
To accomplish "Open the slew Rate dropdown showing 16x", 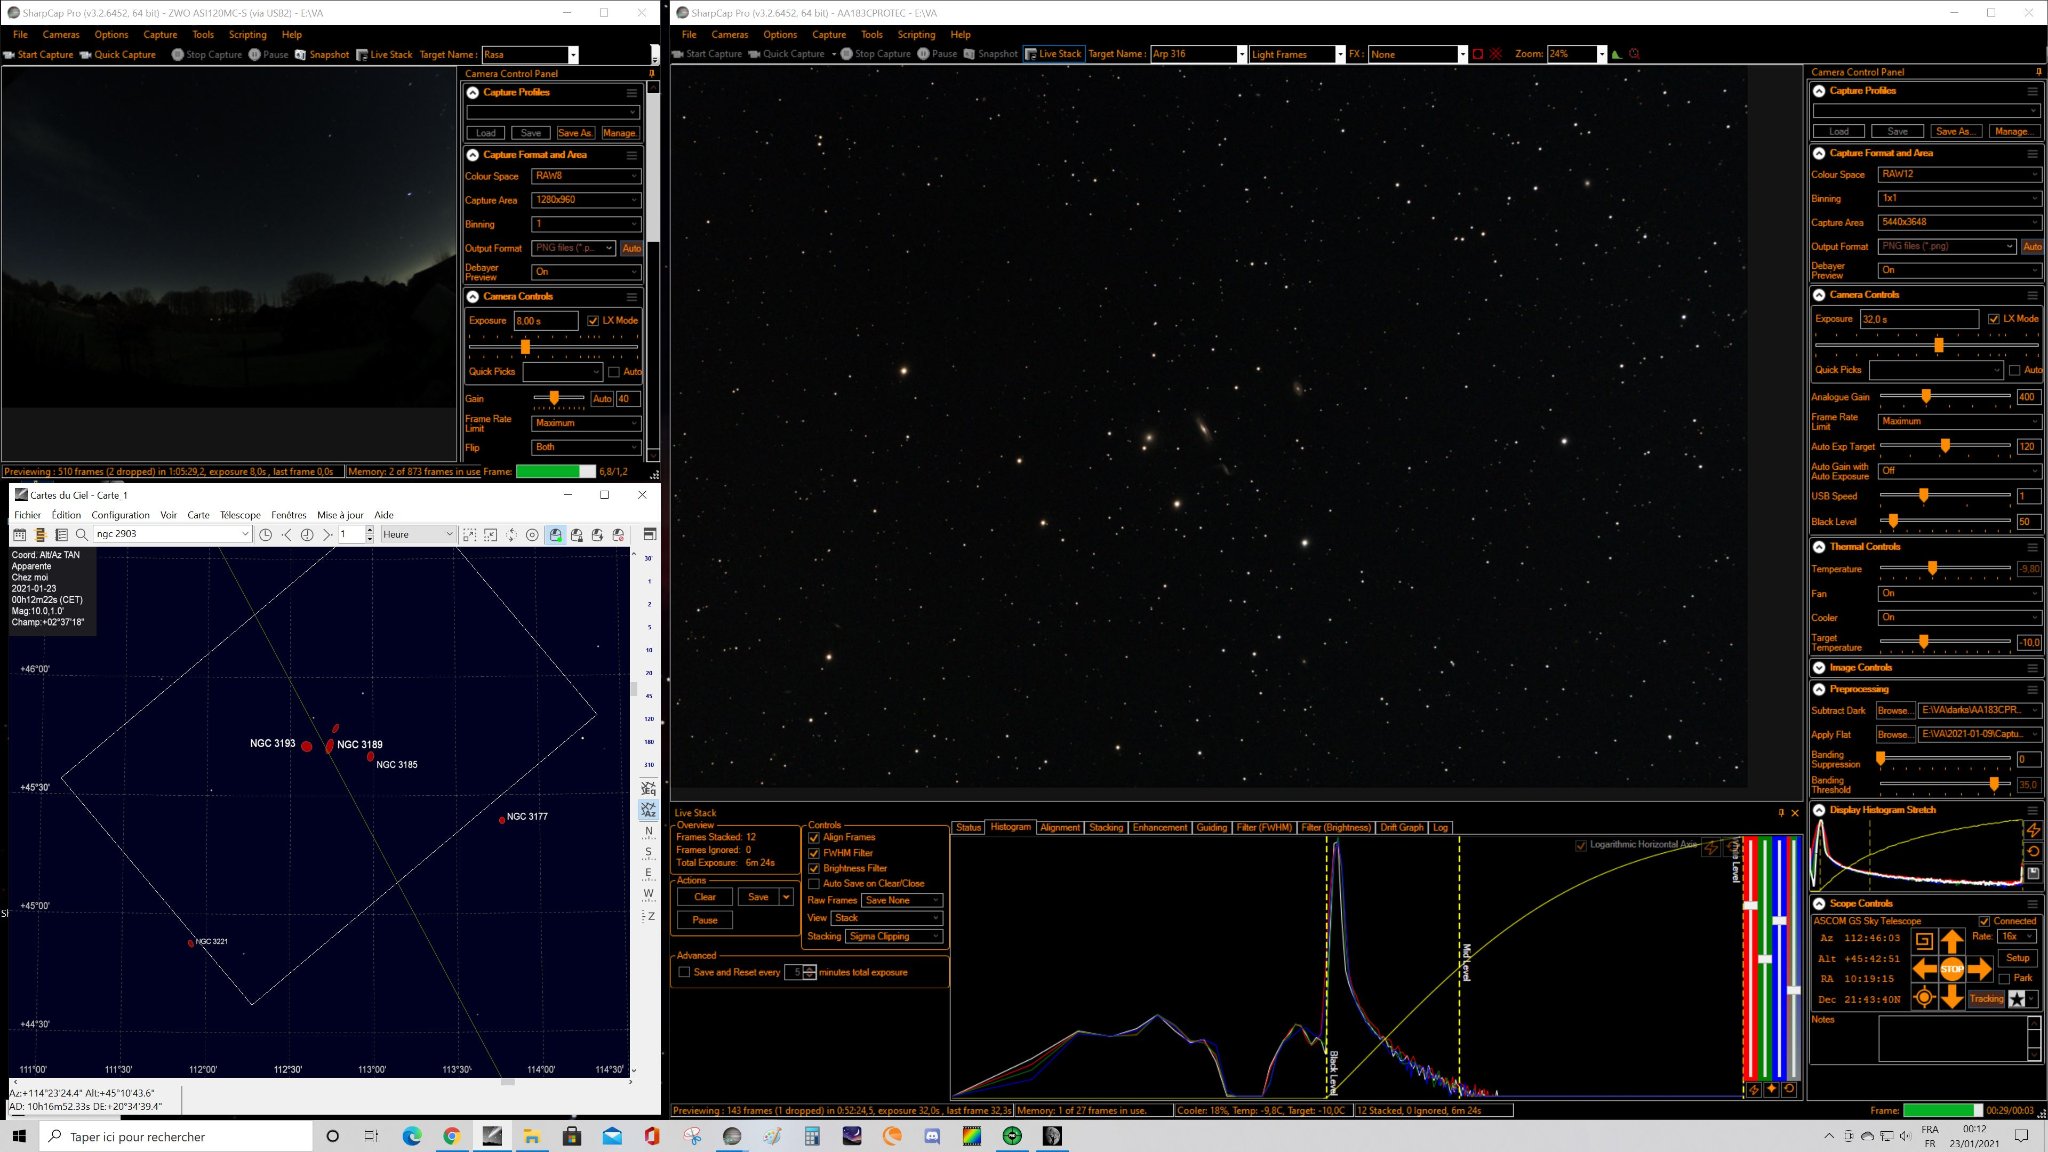I will tap(2017, 937).
